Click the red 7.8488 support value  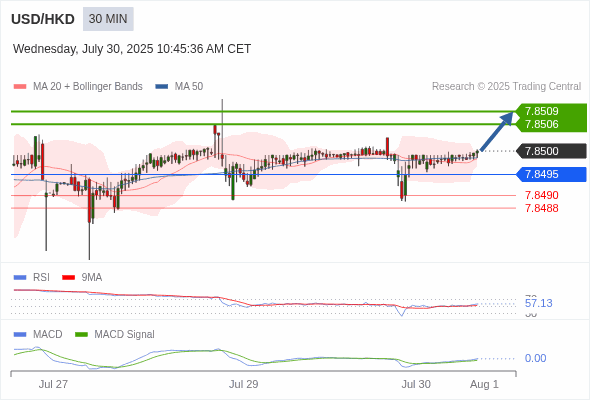click(541, 208)
